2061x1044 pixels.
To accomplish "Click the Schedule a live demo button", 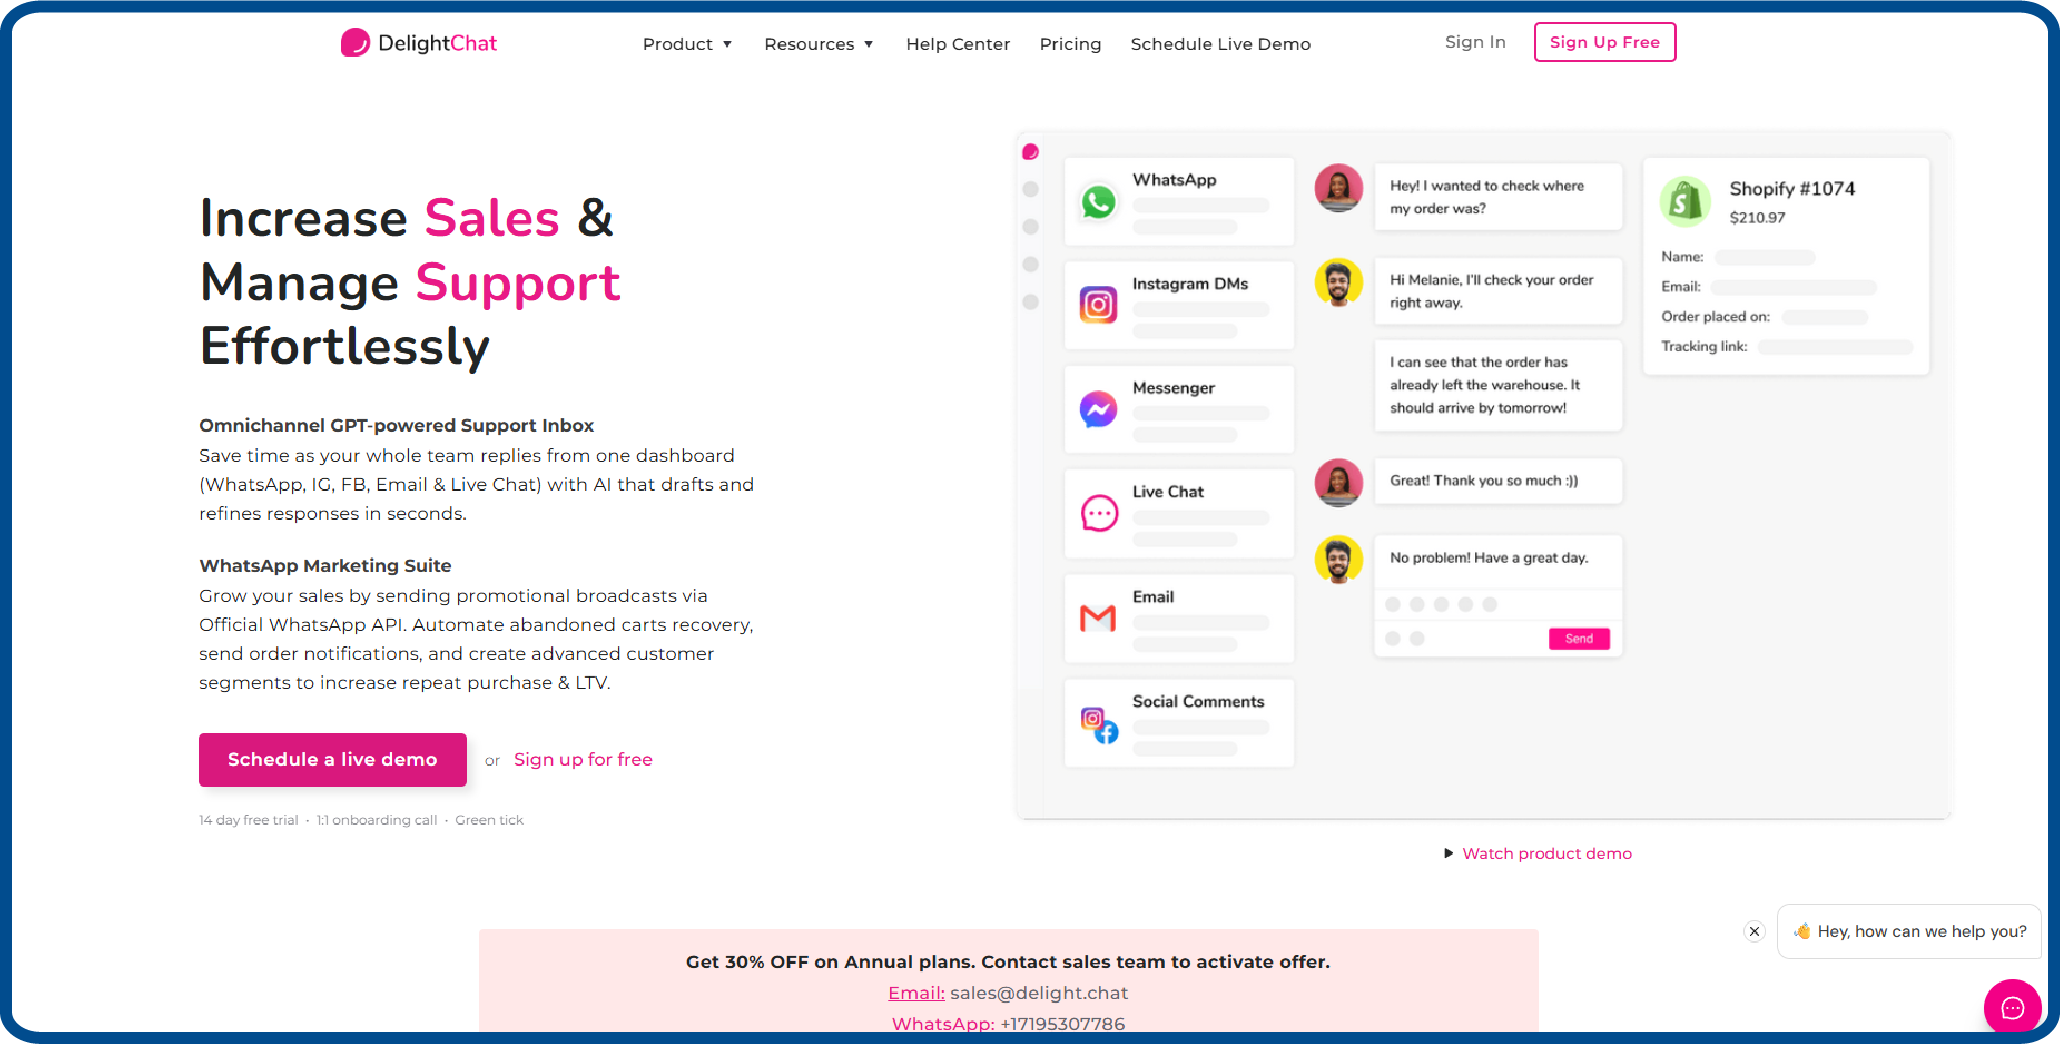I will pos(332,760).
